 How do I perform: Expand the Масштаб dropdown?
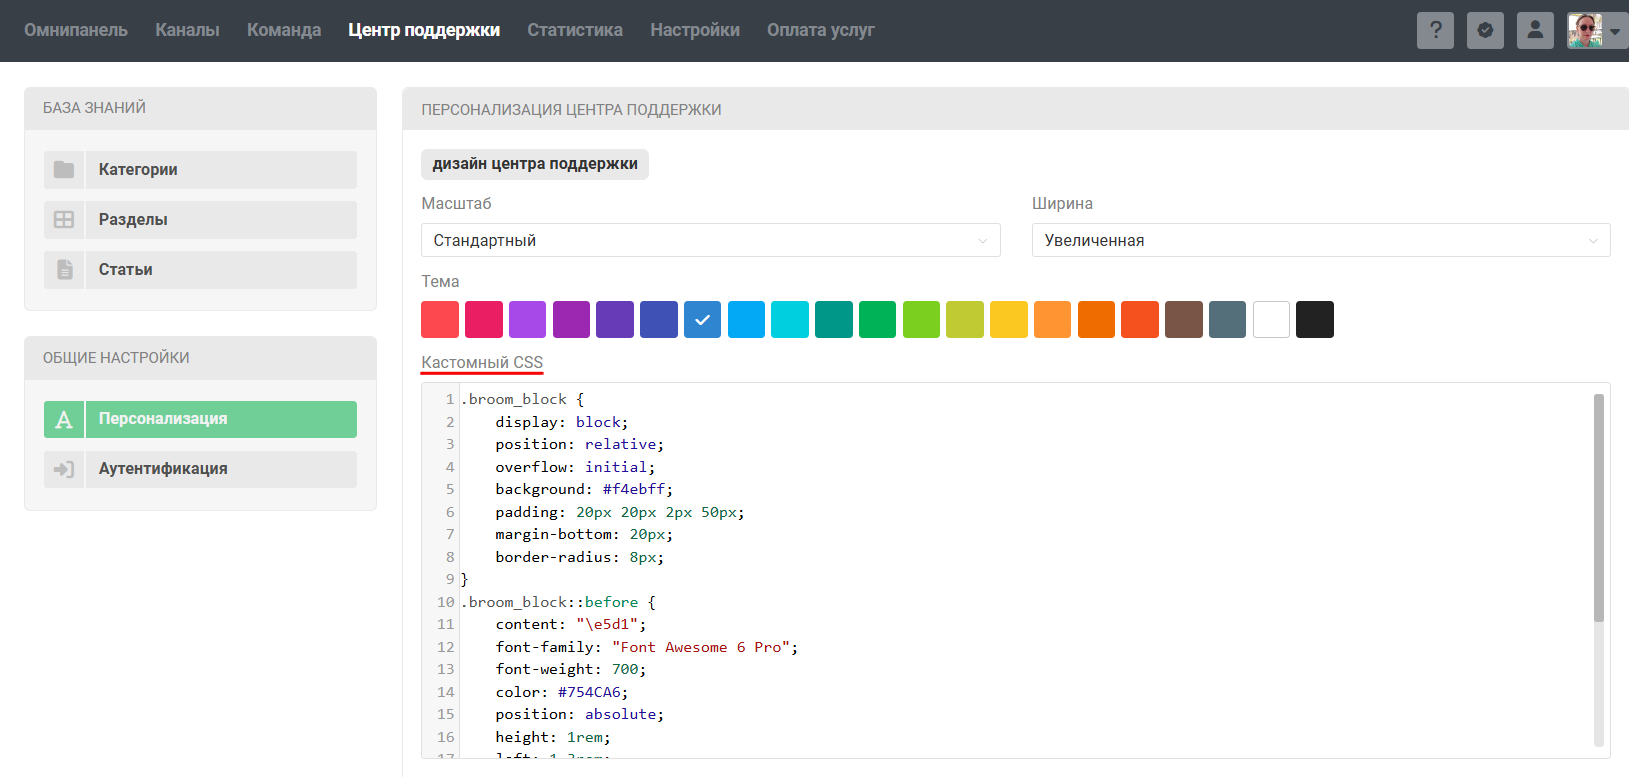(710, 240)
